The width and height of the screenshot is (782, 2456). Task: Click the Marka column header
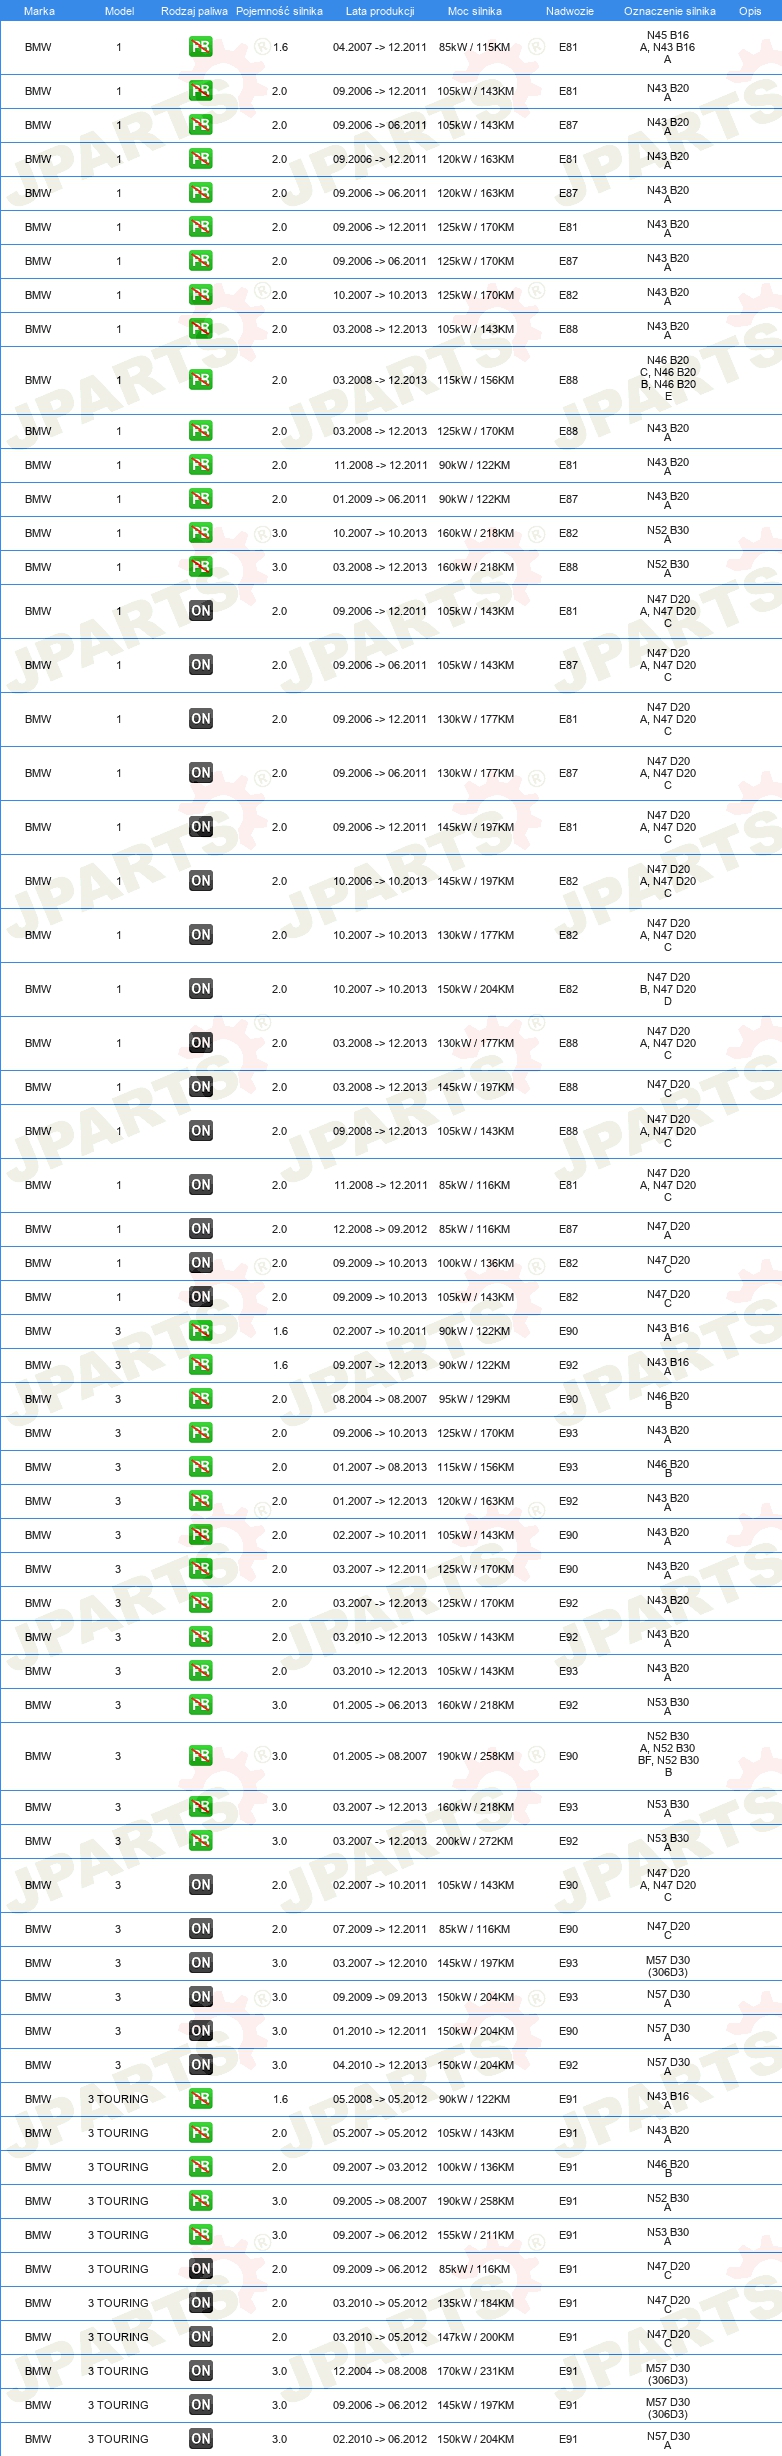click(39, 11)
